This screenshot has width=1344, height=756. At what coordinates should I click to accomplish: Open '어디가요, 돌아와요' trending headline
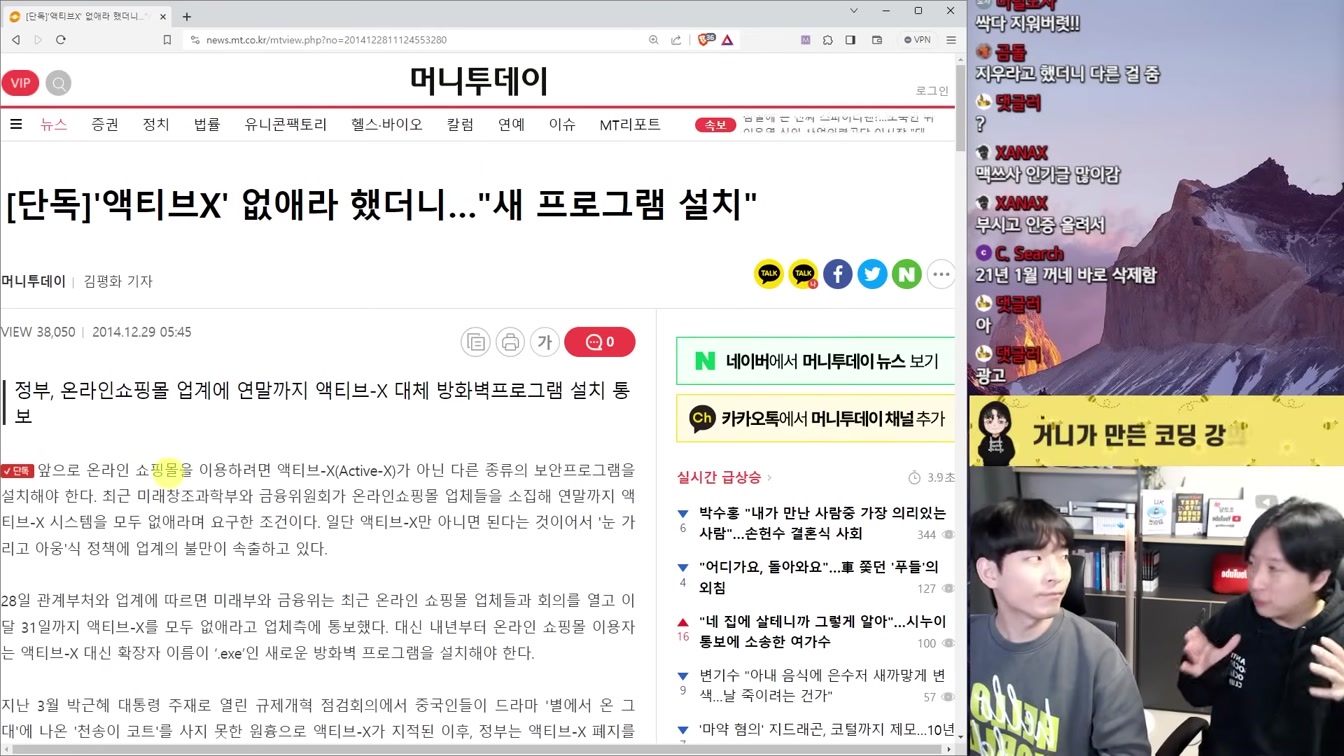pos(818,577)
